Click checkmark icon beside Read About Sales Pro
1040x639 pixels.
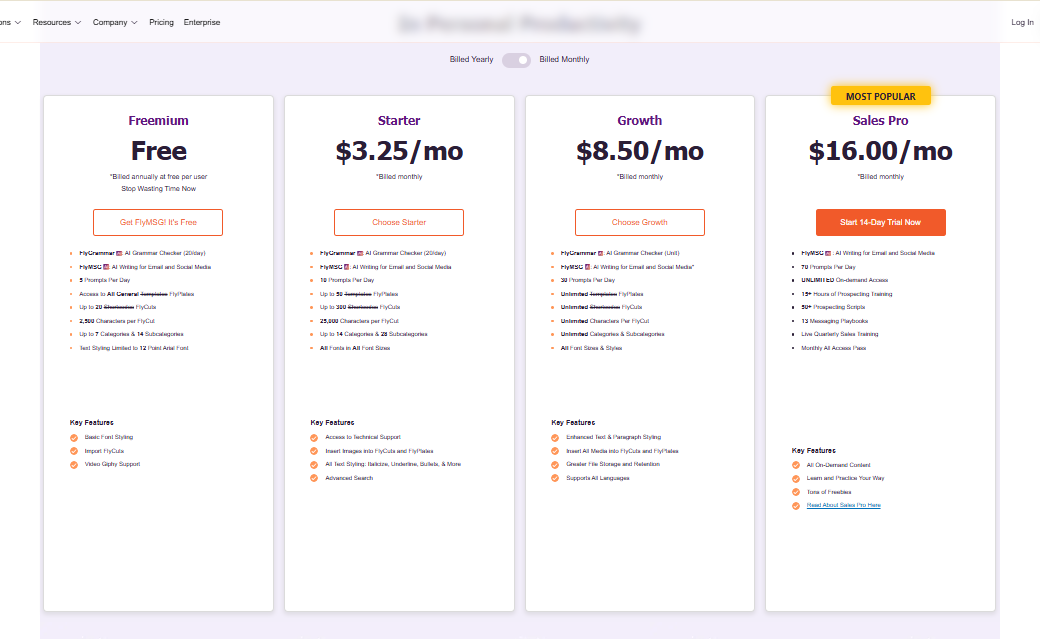pyautogui.click(x=796, y=506)
